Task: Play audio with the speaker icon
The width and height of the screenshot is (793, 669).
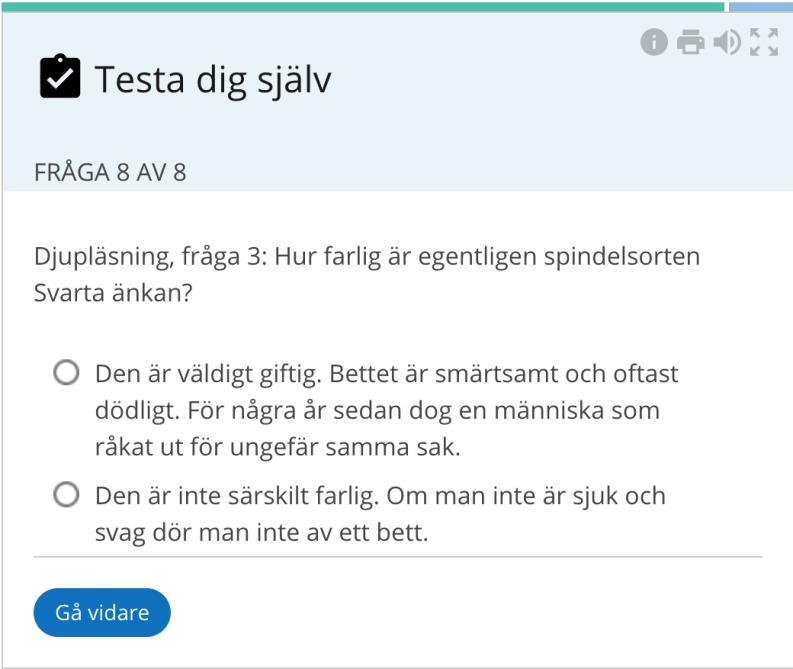Action: coord(727,42)
